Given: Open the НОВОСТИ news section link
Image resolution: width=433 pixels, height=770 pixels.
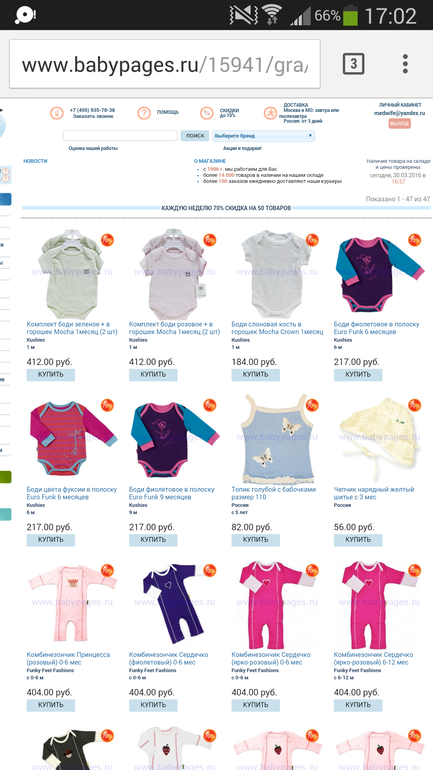Looking at the screenshot, I should click(35, 161).
